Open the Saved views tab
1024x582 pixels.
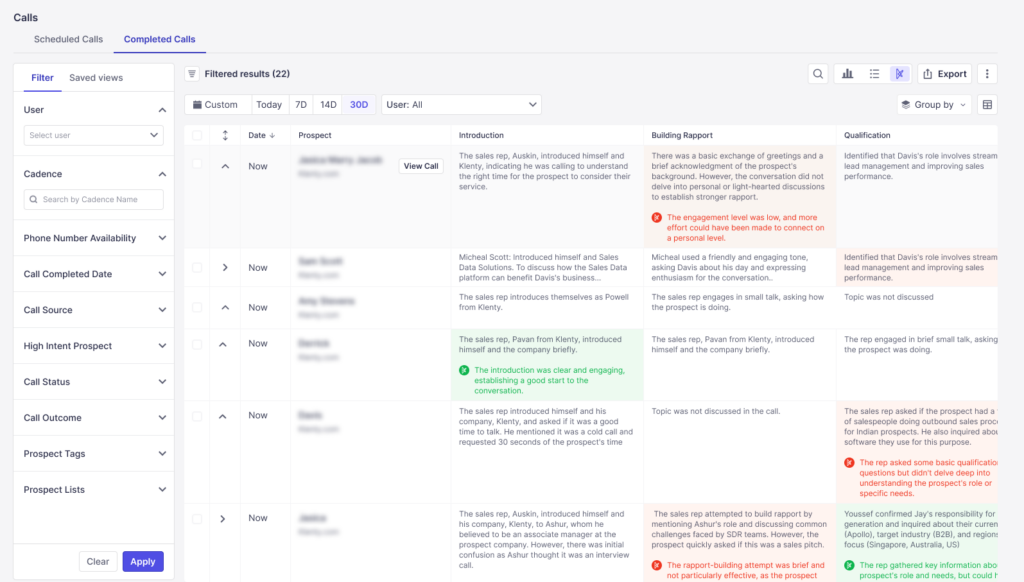pyautogui.click(x=96, y=78)
